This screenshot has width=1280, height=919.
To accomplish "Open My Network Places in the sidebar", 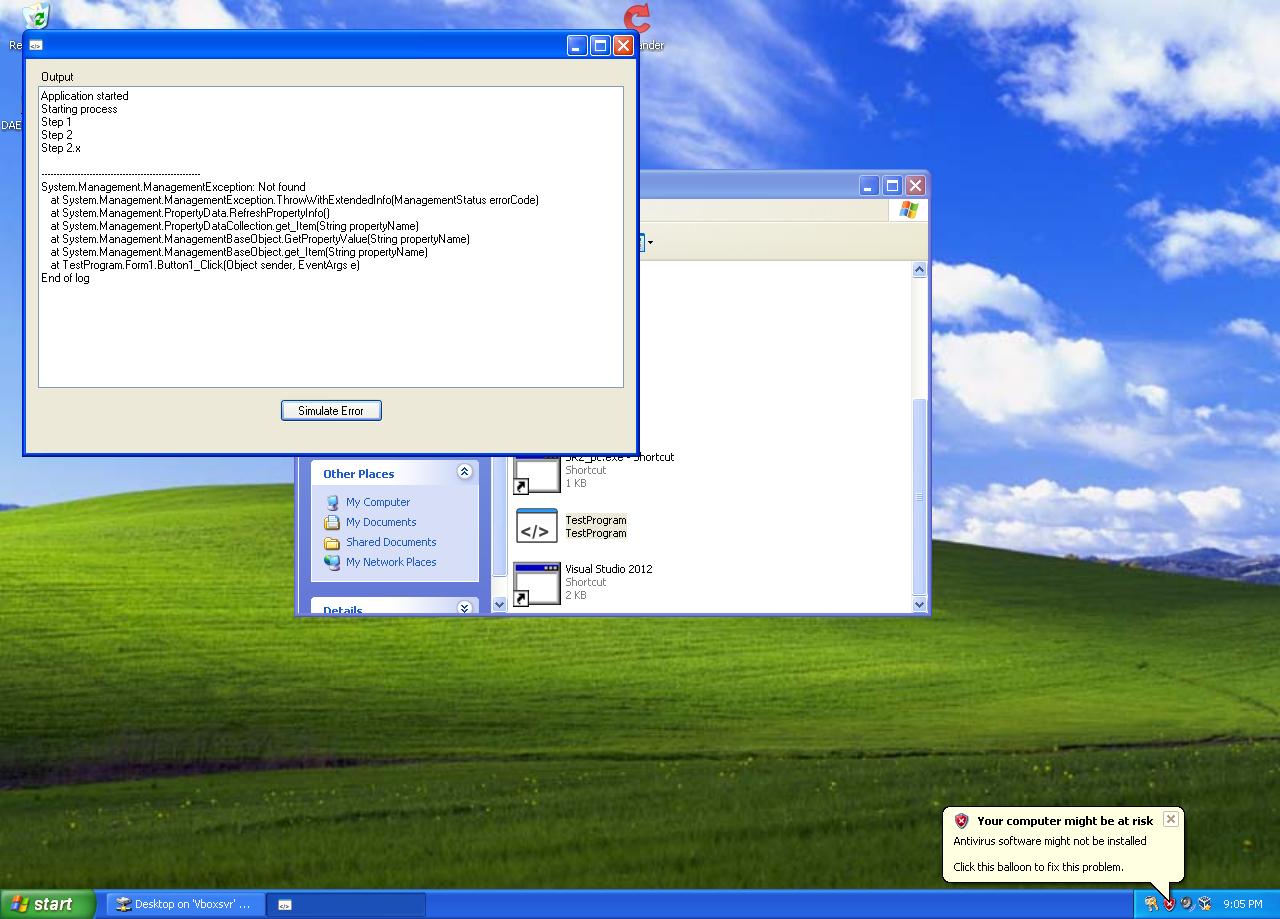I will [391, 562].
